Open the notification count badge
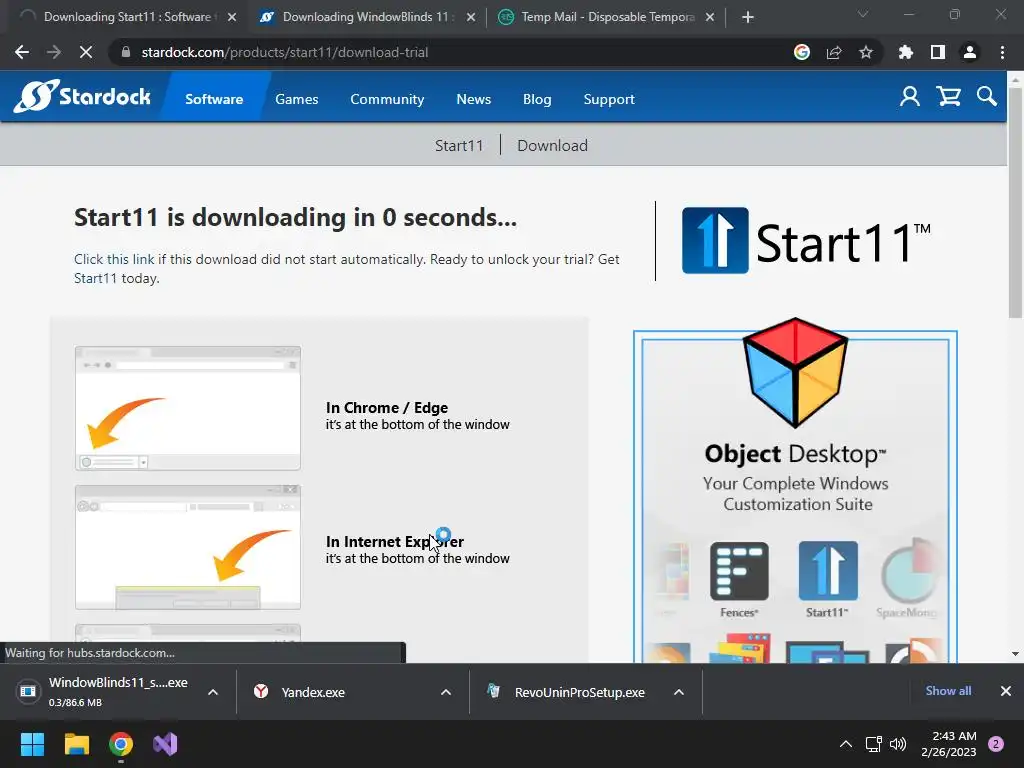 (996, 744)
